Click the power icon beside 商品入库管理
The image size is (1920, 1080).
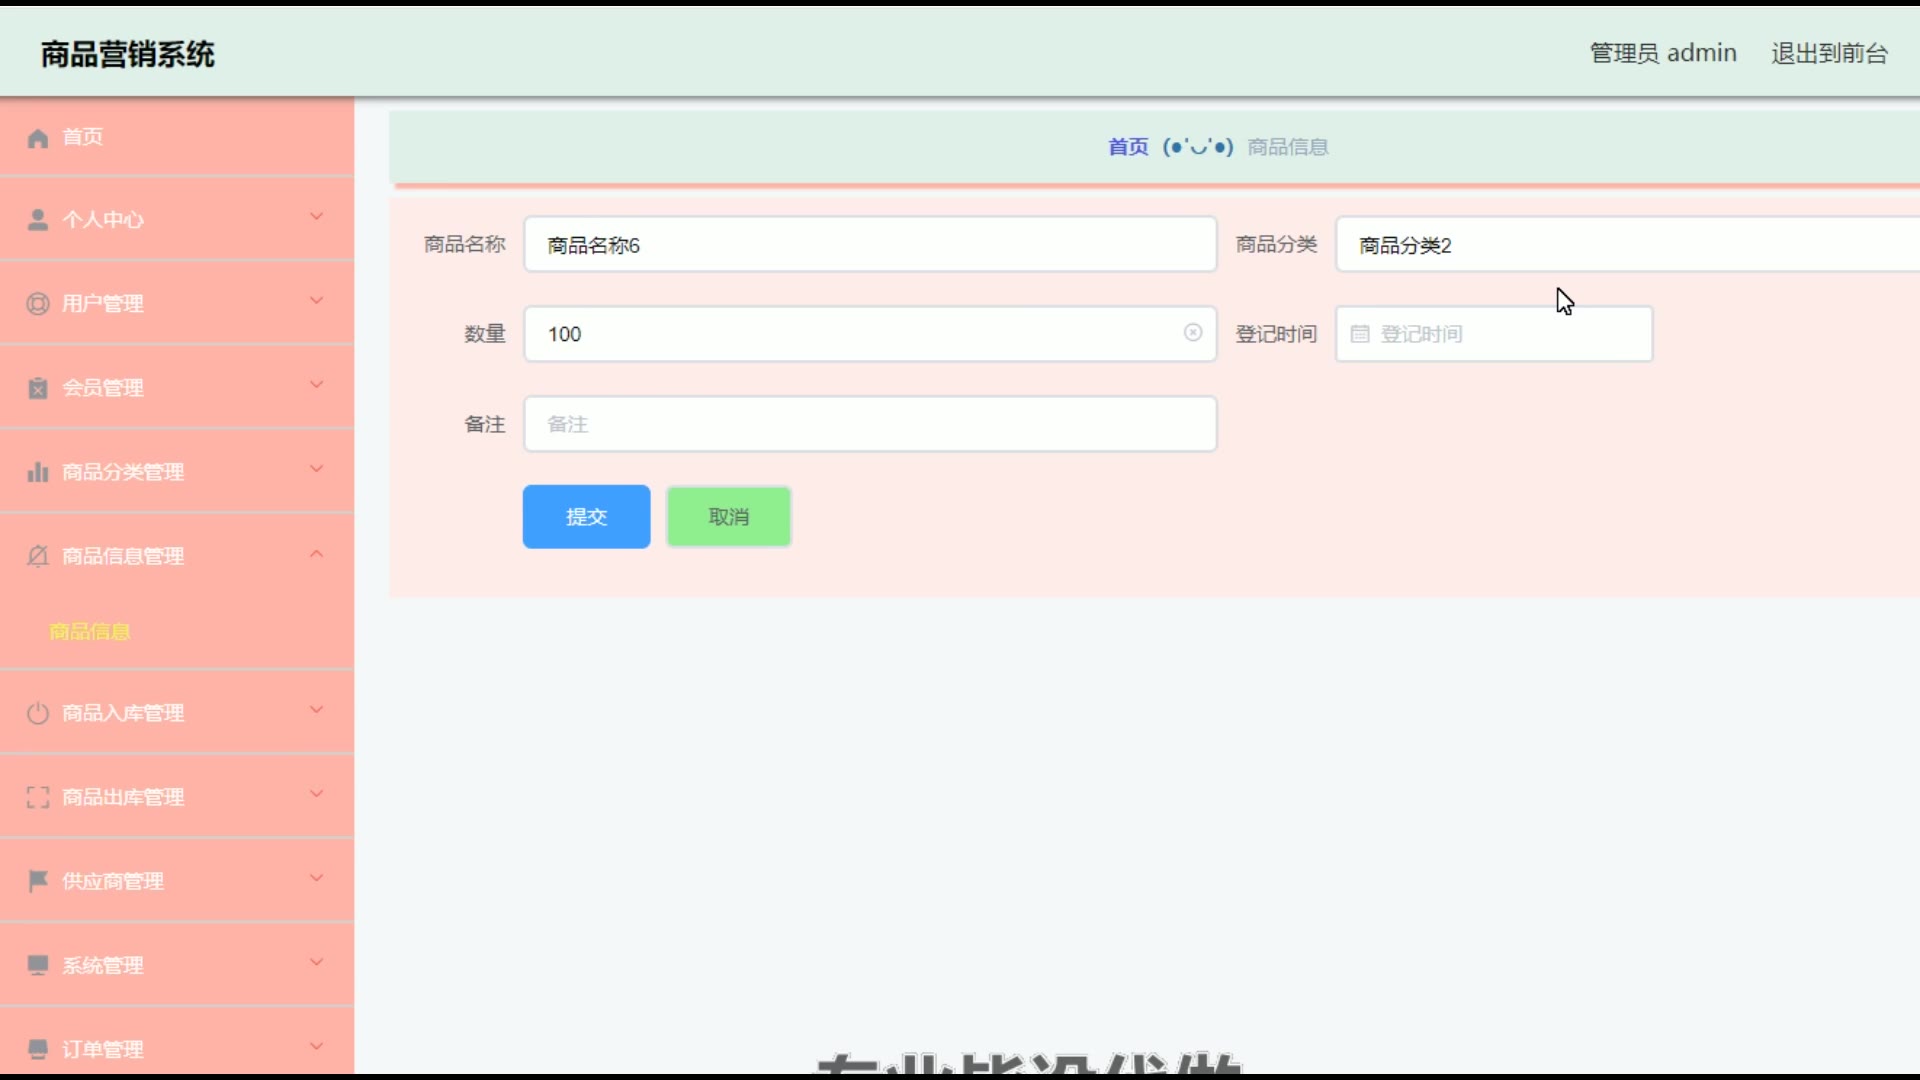tap(38, 713)
